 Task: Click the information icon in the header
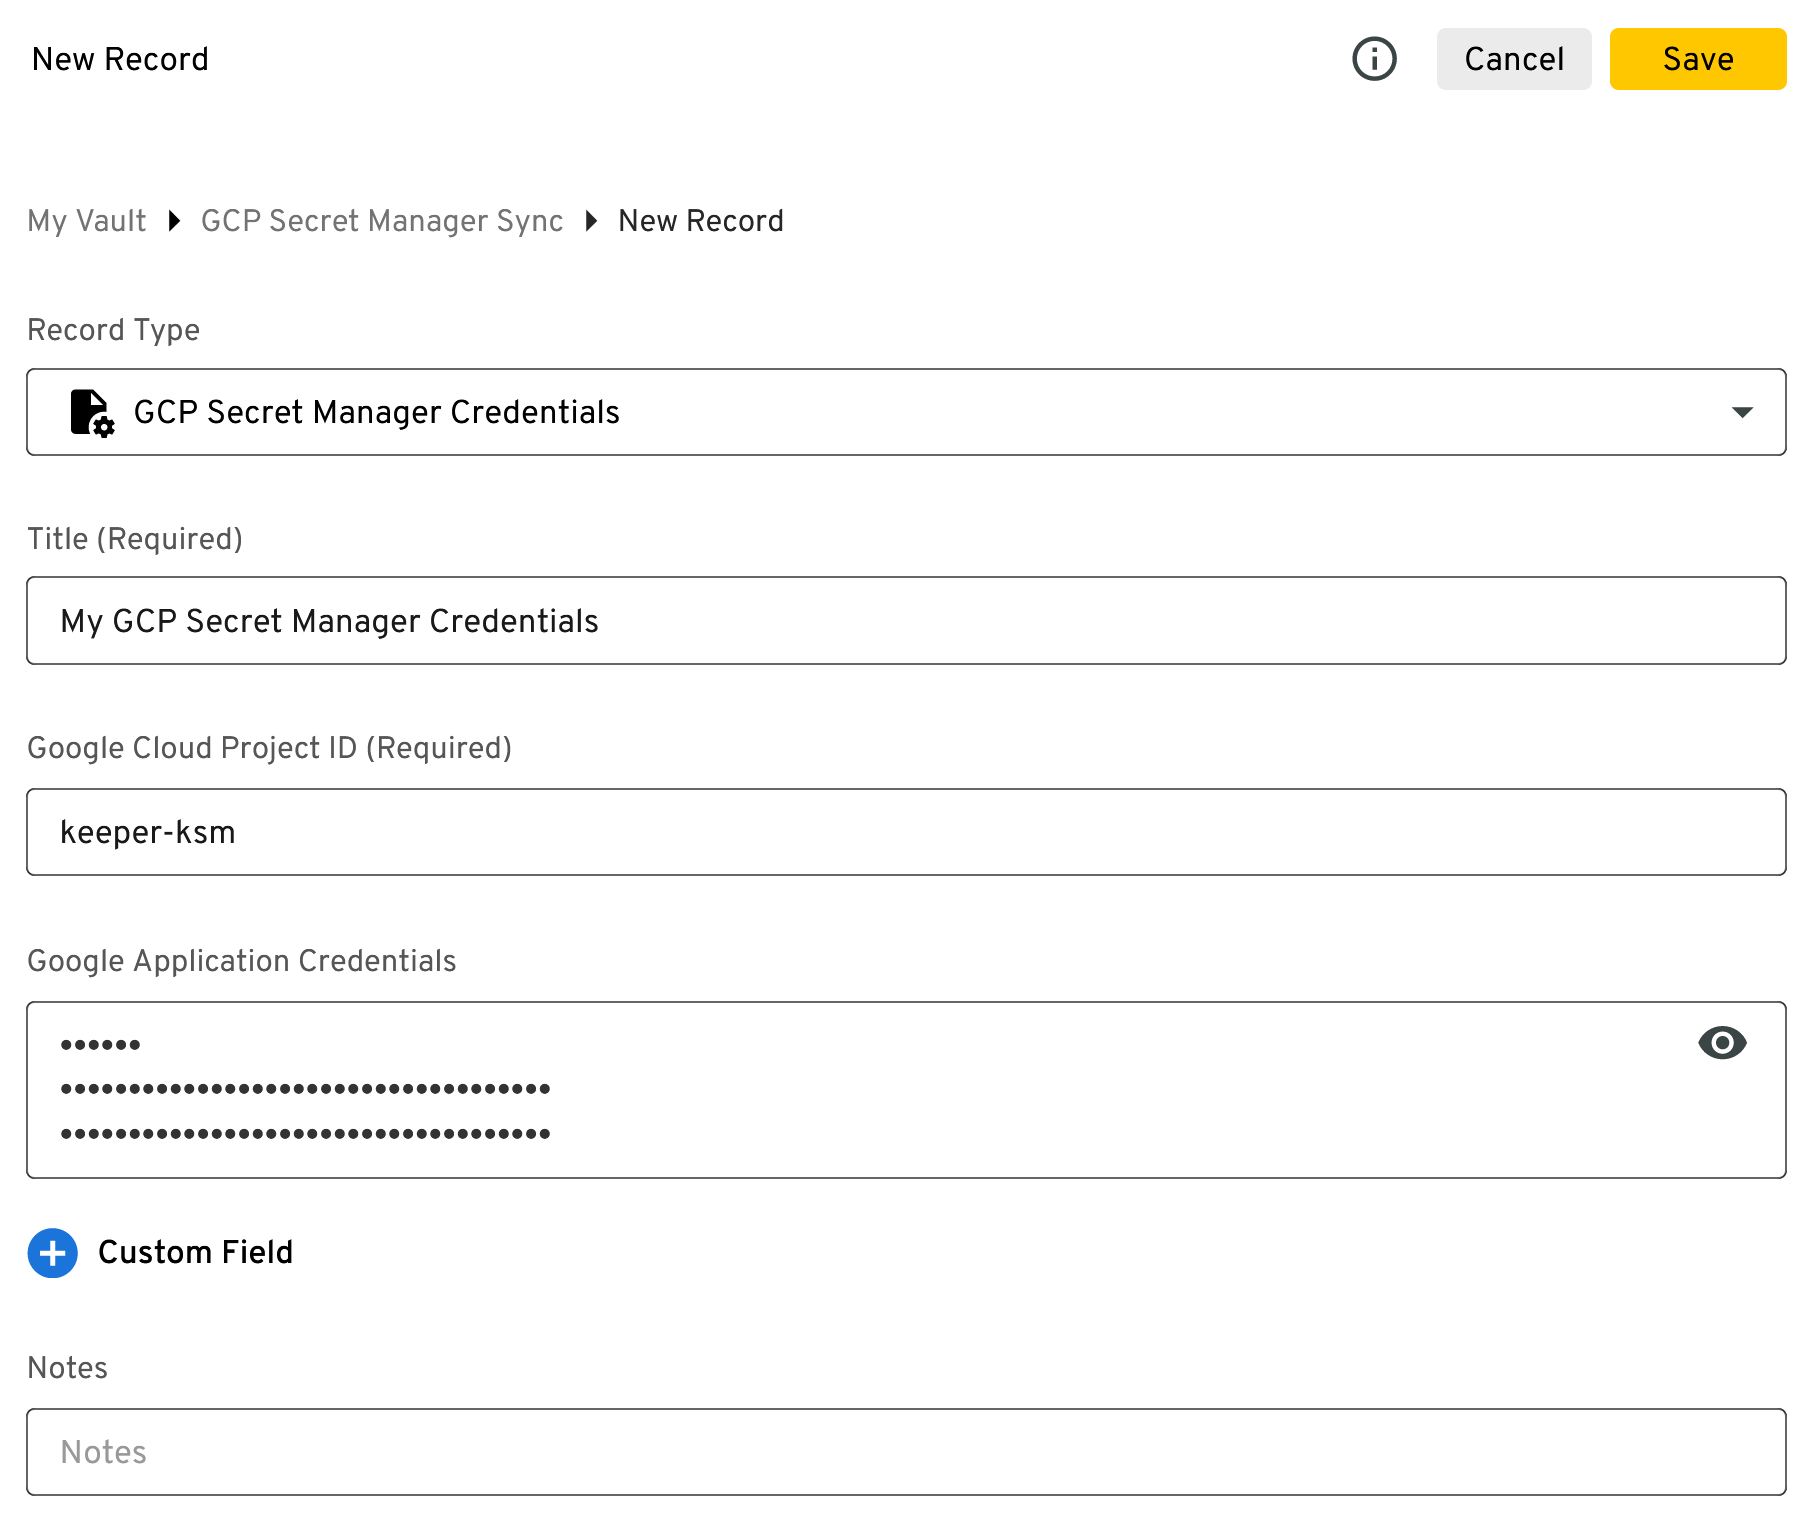1374,59
